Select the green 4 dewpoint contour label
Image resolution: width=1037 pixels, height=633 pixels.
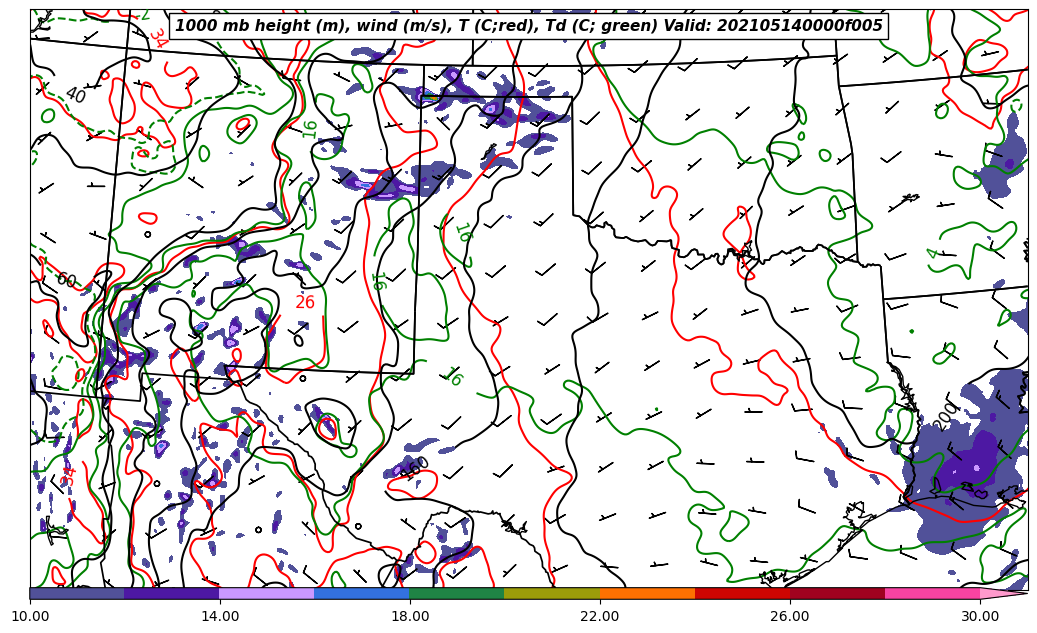click(x=933, y=253)
